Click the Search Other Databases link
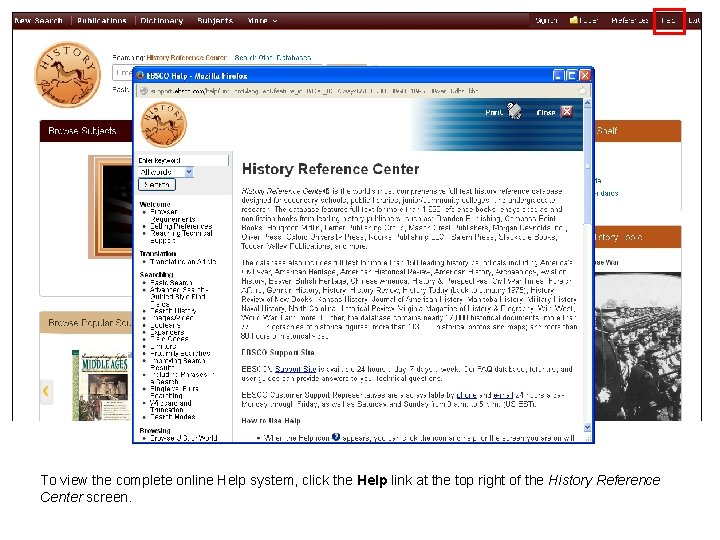Viewport: 720px width, 540px height. 273,58
